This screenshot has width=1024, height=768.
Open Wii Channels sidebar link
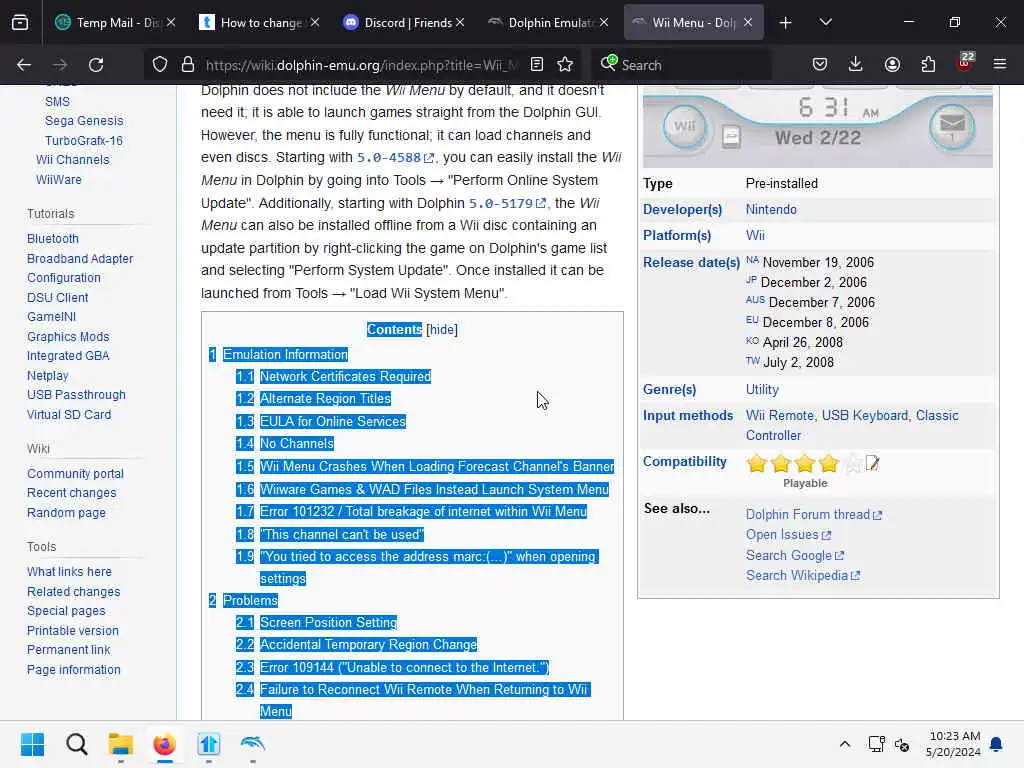click(72, 160)
